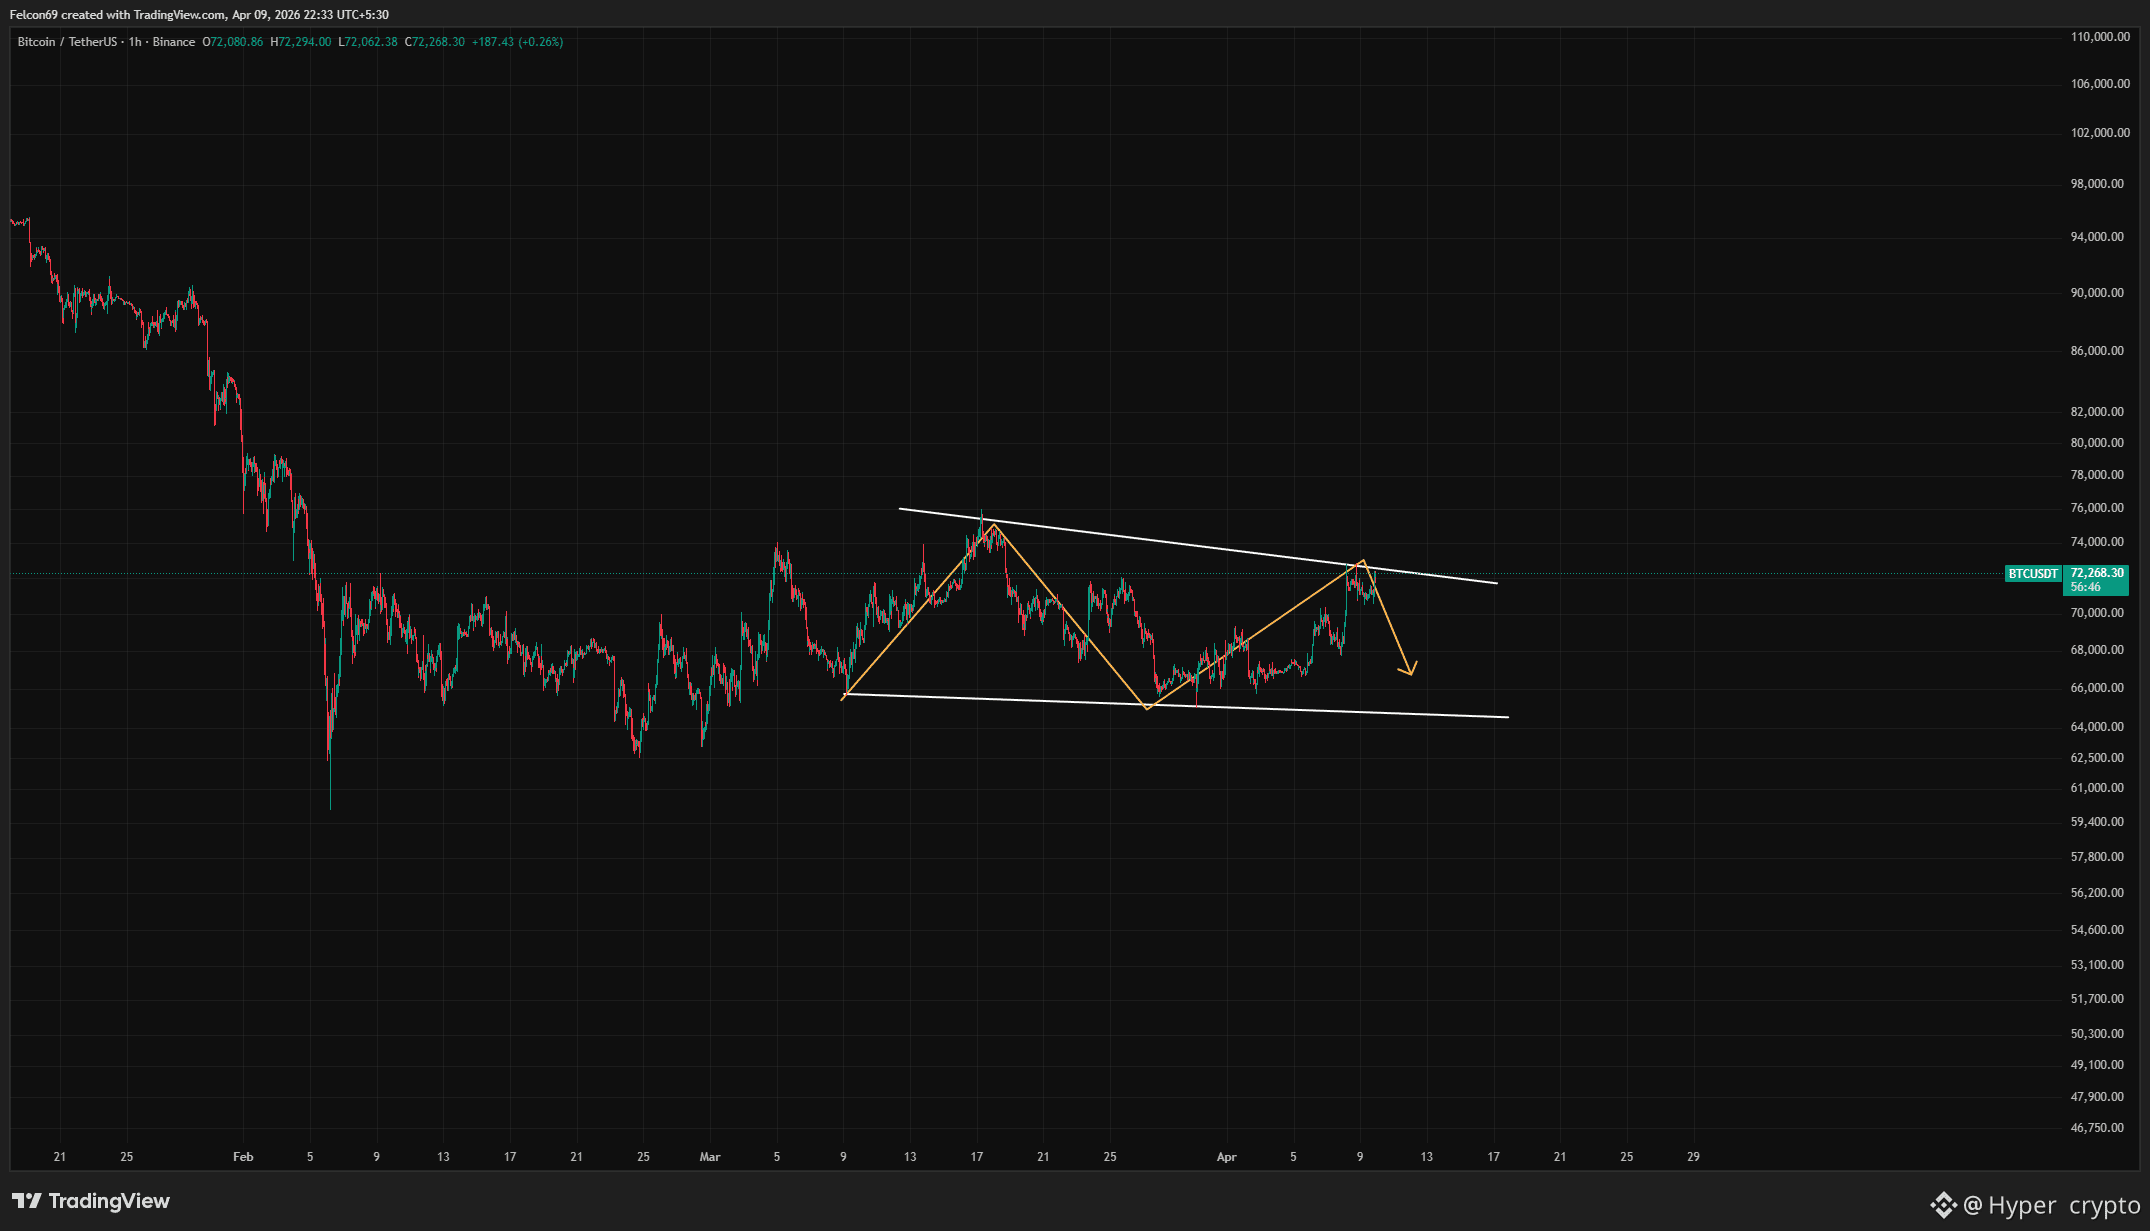
Task: Click the "Felcon69 created with TradingView.com" caption
Action: (118, 15)
